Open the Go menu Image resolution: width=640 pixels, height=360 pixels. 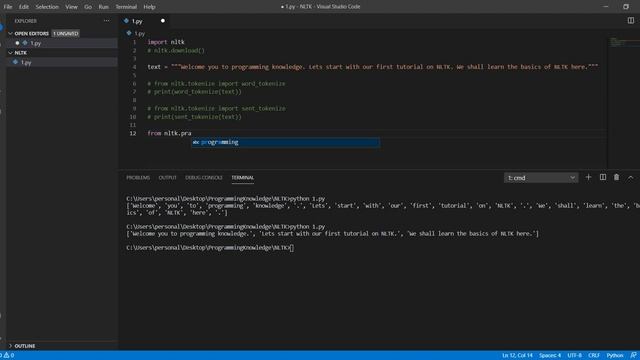point(88,7)
